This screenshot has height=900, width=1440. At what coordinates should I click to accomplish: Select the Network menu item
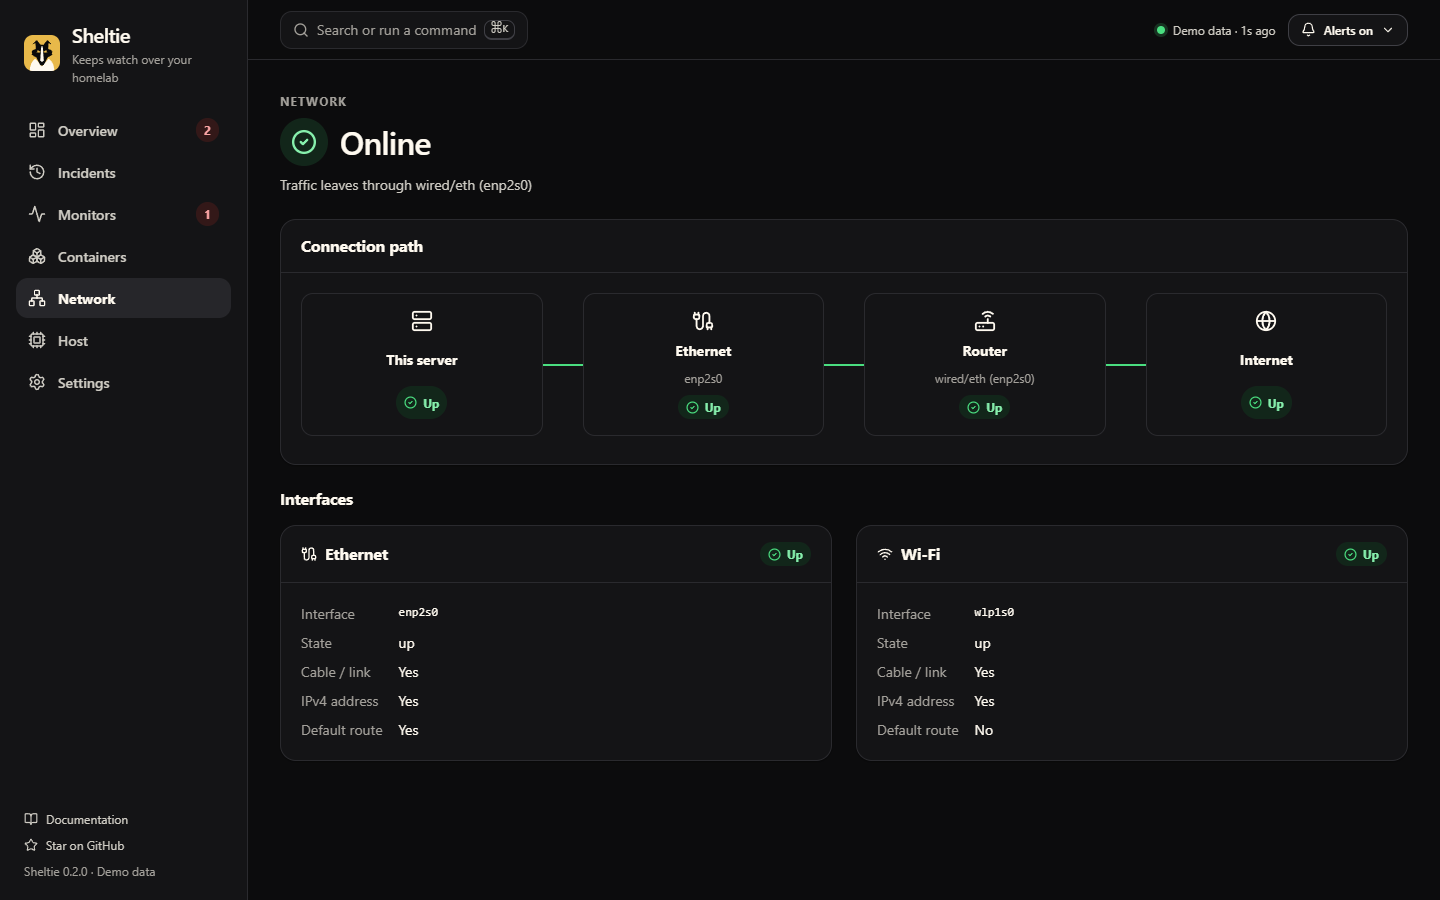coord(123,298)
